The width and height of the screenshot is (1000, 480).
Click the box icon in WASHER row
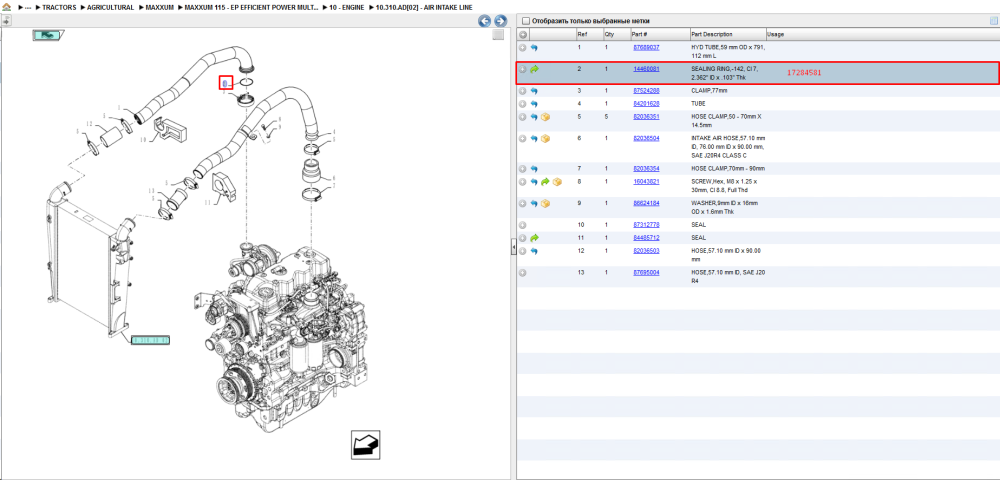click(545, 204)
